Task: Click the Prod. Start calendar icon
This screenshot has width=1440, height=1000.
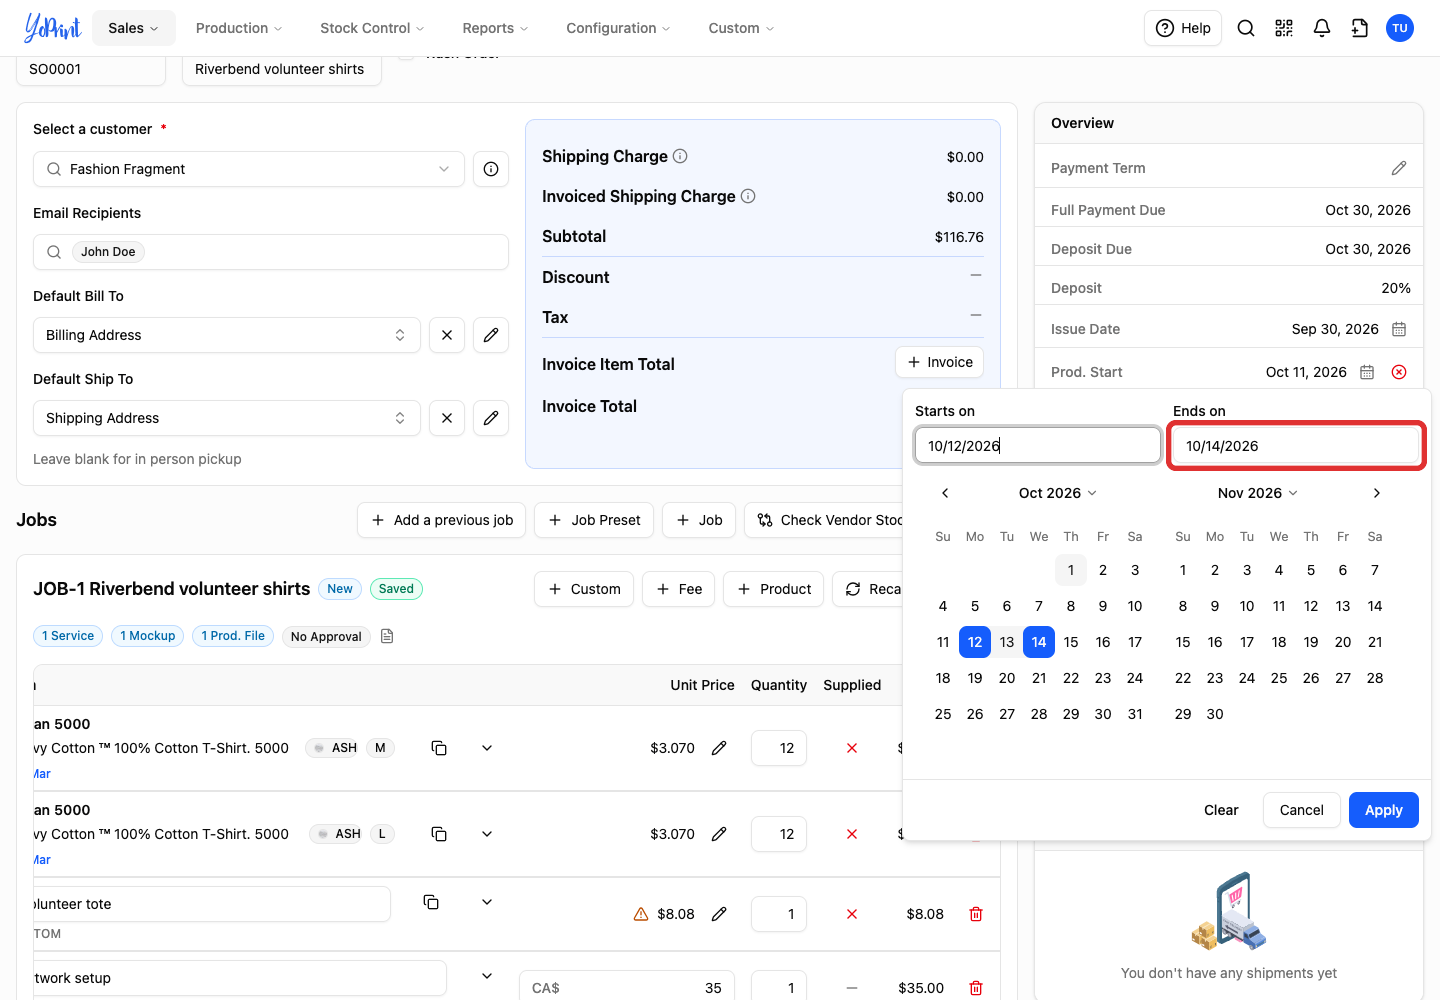Action: [x=1367, y=372]
